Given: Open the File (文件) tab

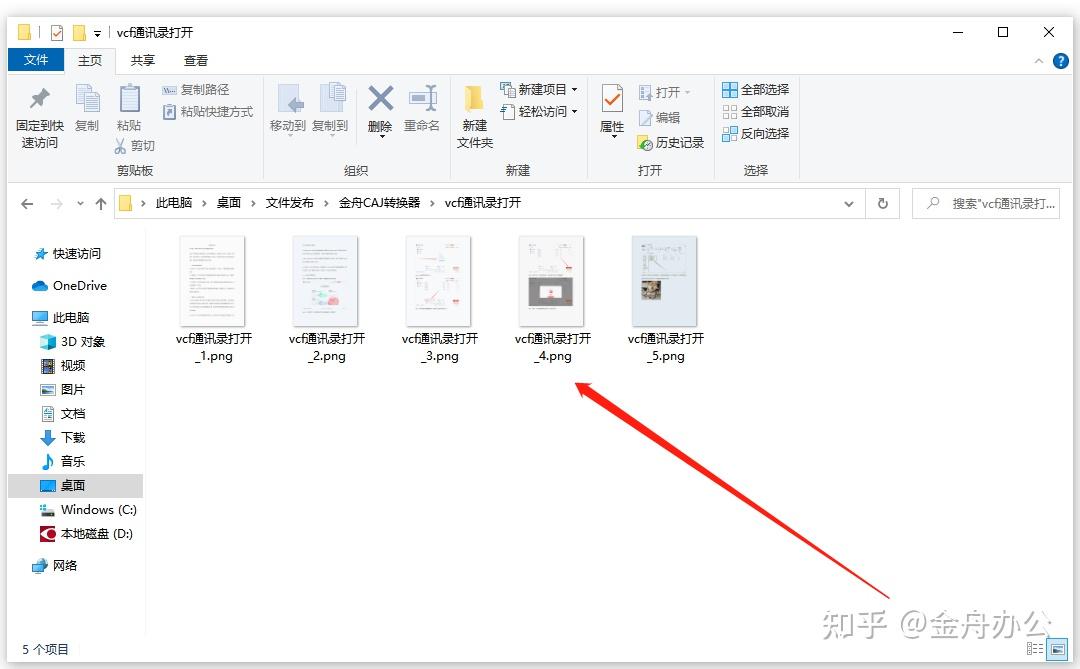Looking at the screenshot, I should [36, 60].
